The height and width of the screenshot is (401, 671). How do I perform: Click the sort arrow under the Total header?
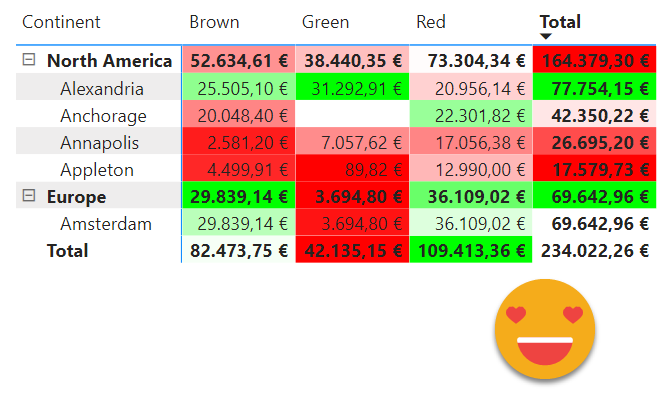click(546, 37)
